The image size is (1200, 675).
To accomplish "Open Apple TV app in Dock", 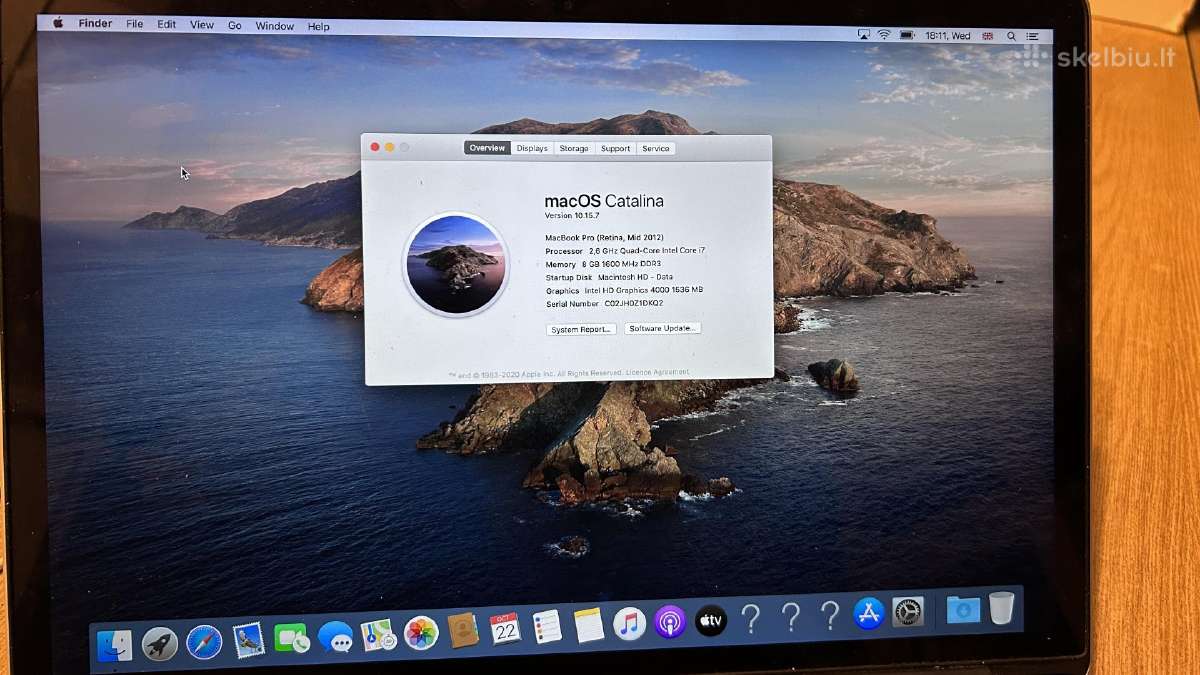I will point(710,620).
